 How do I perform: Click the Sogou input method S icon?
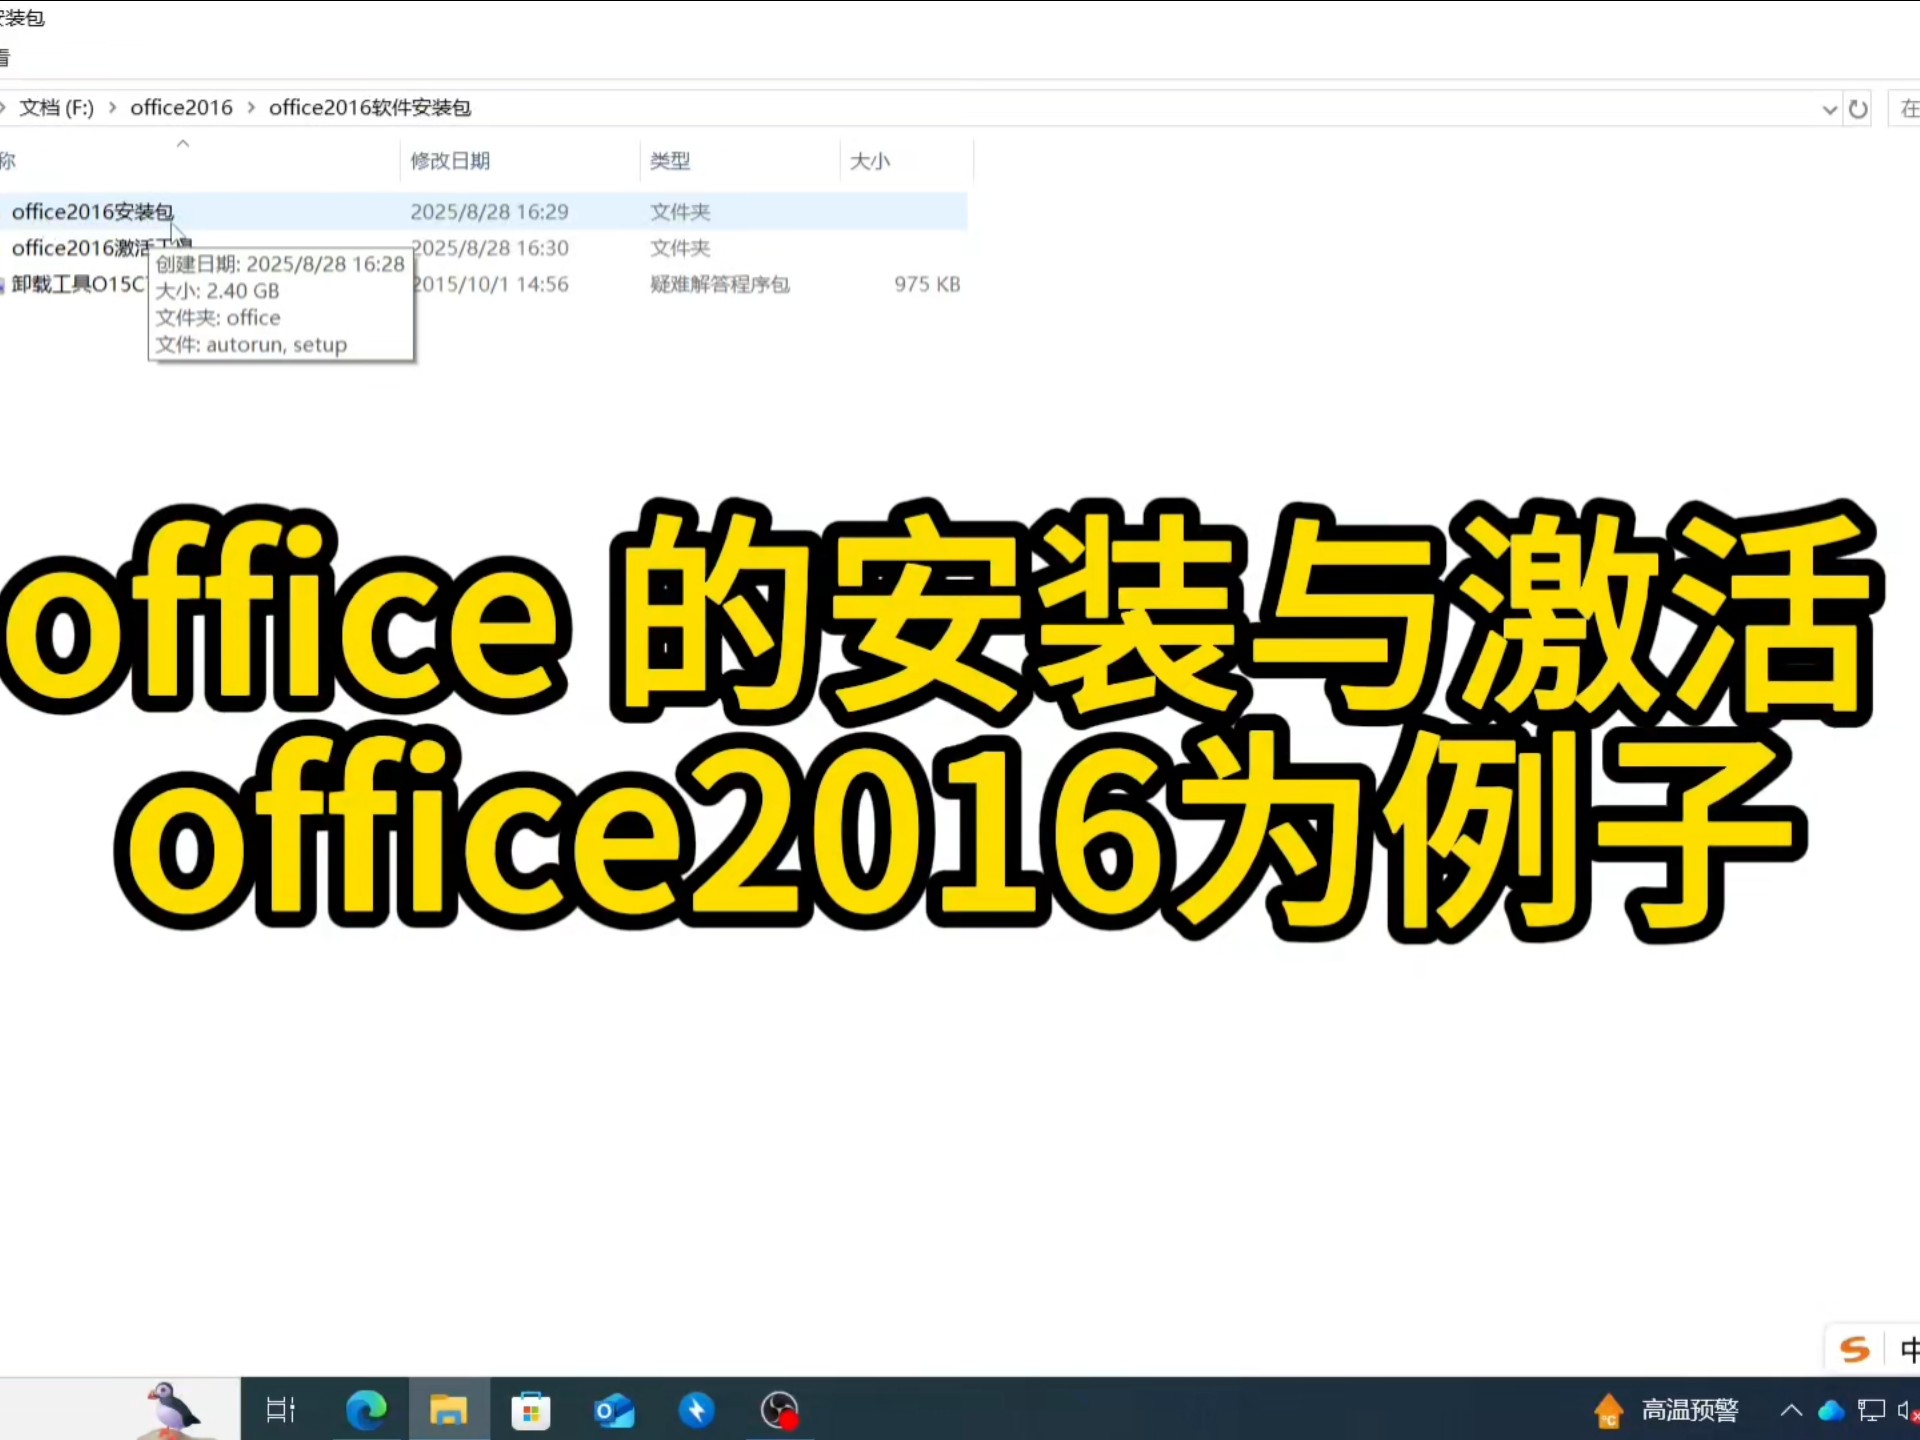1855,1350
